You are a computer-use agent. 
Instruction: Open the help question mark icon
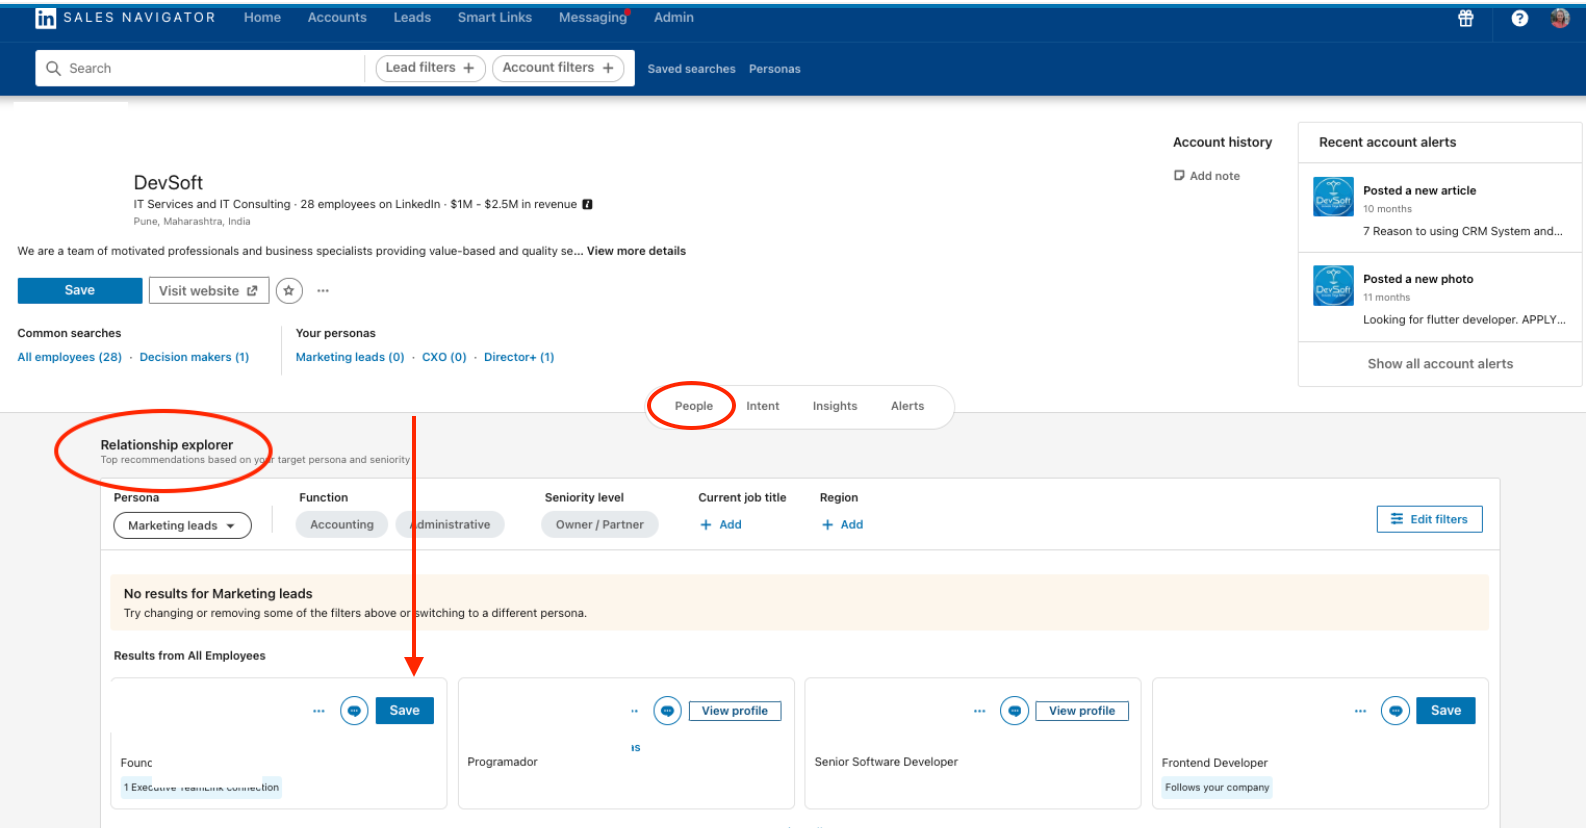(x=1520, y=18)
